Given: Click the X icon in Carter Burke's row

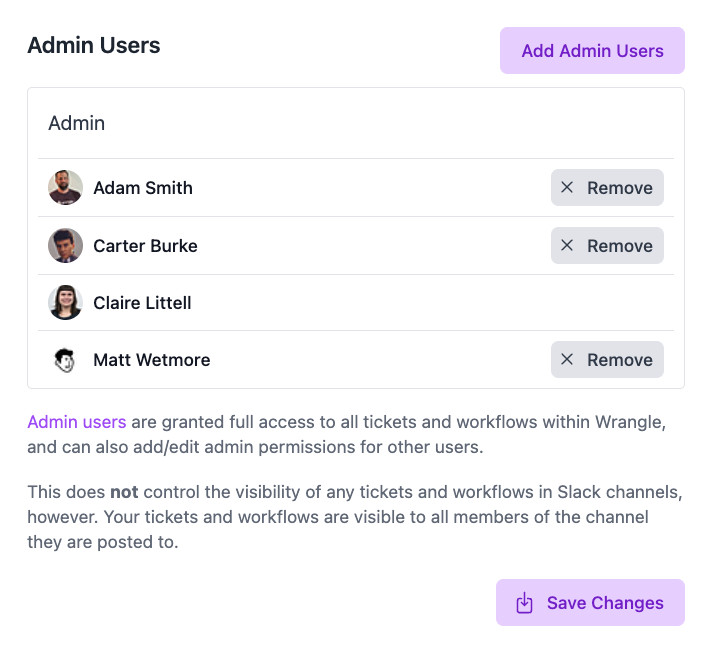Looking at the screenshot, I should pos(567,246).
